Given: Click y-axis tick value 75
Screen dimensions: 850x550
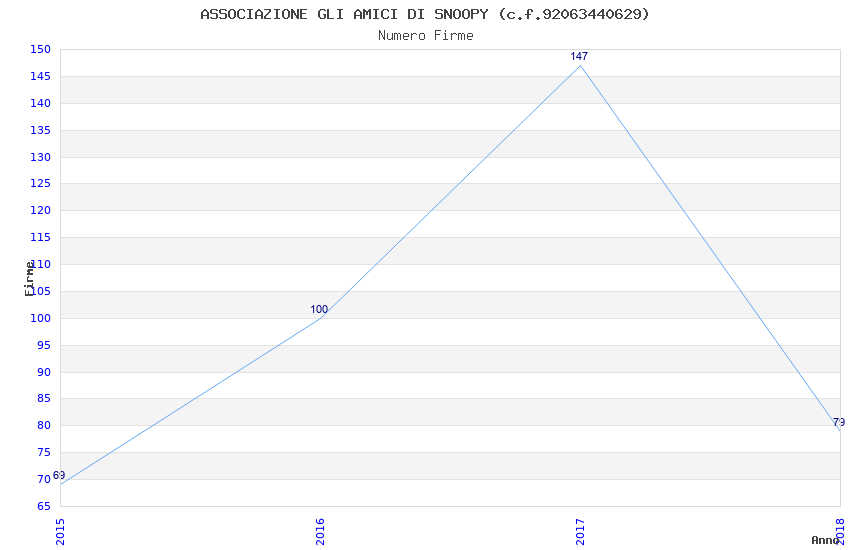Looking at the screenshot, I should [44, 452].
